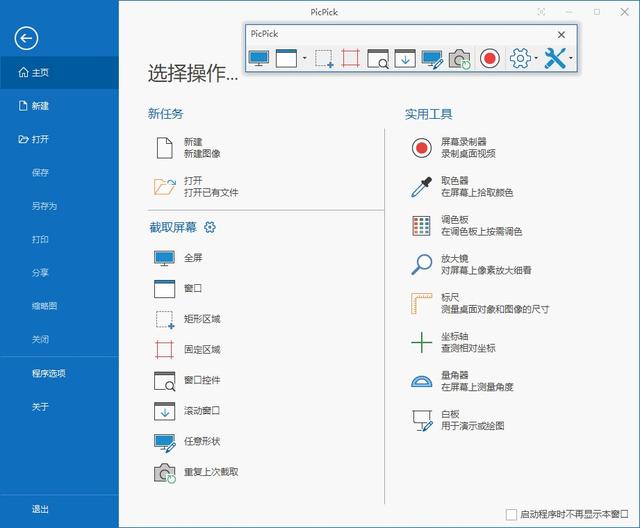Click floating toolbar full screen capture icon
The width and height of the screenshot is (640, 528).
[259, 58]
